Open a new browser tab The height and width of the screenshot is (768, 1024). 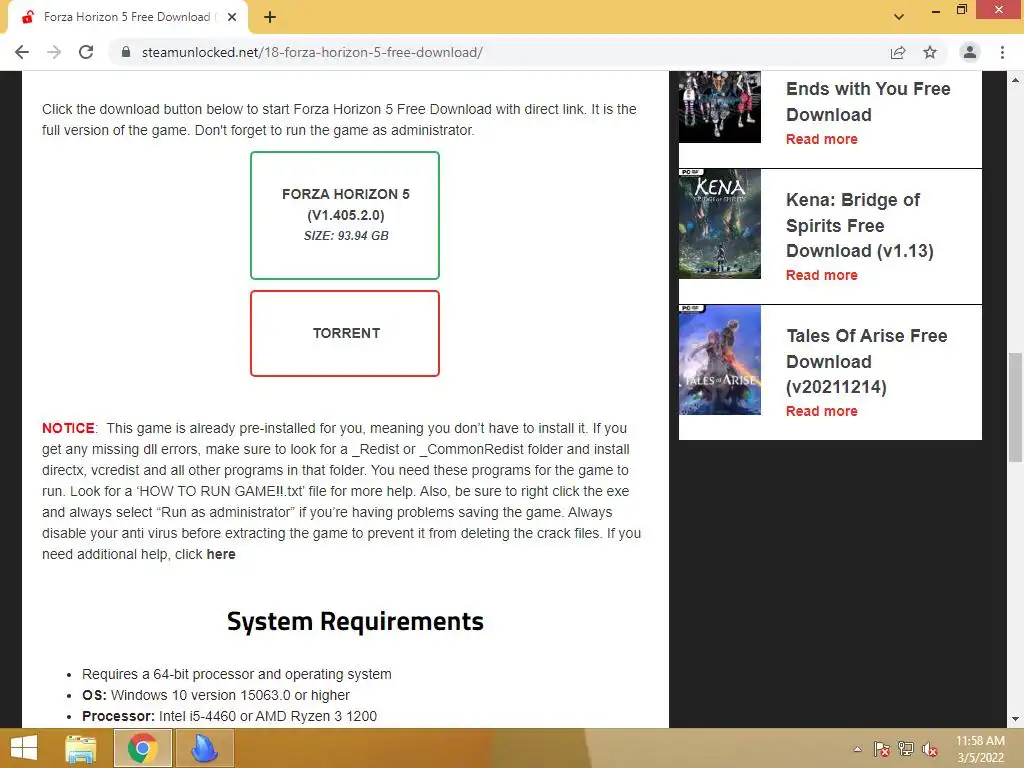pyautogui.click(x=270, y=17)
